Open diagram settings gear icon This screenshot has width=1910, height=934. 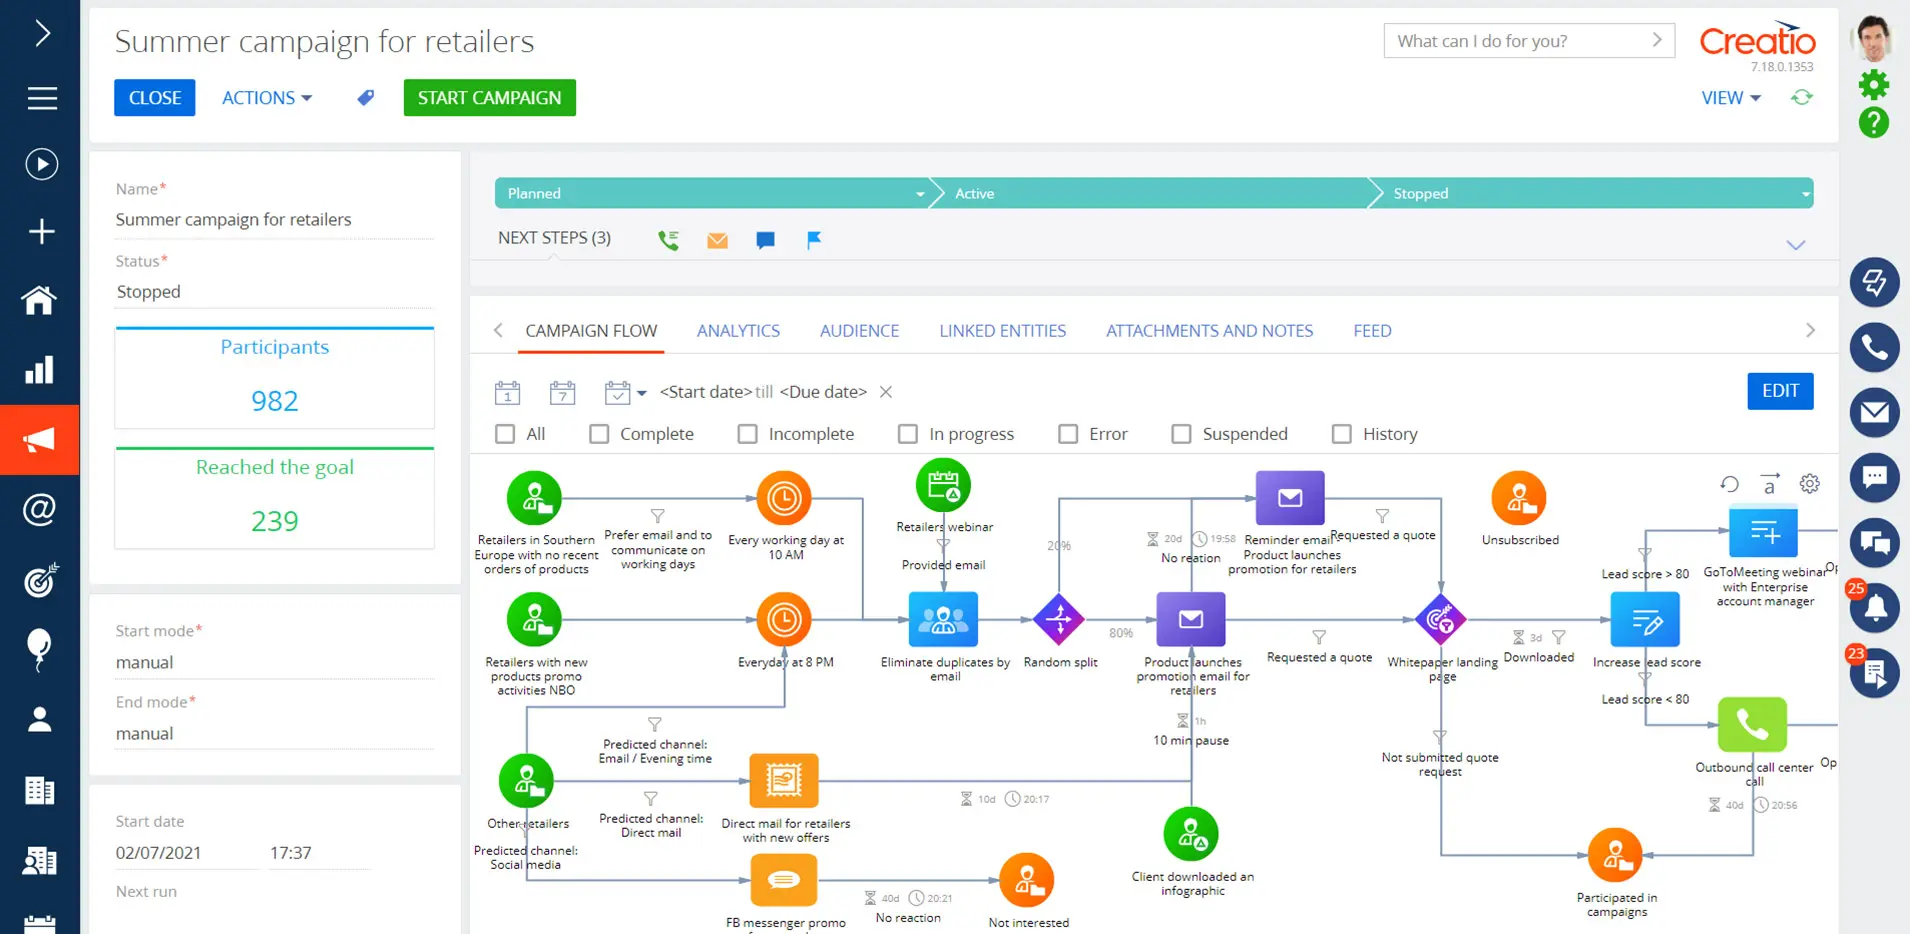(1809, 484)
